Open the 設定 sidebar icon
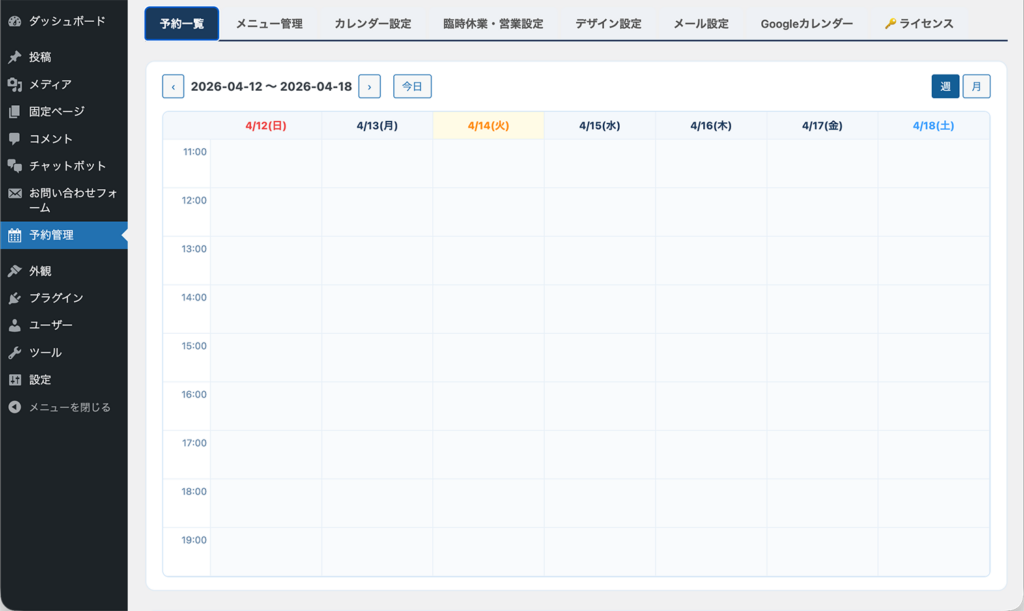Screen dimensions: 1024x611 [14, 379]
